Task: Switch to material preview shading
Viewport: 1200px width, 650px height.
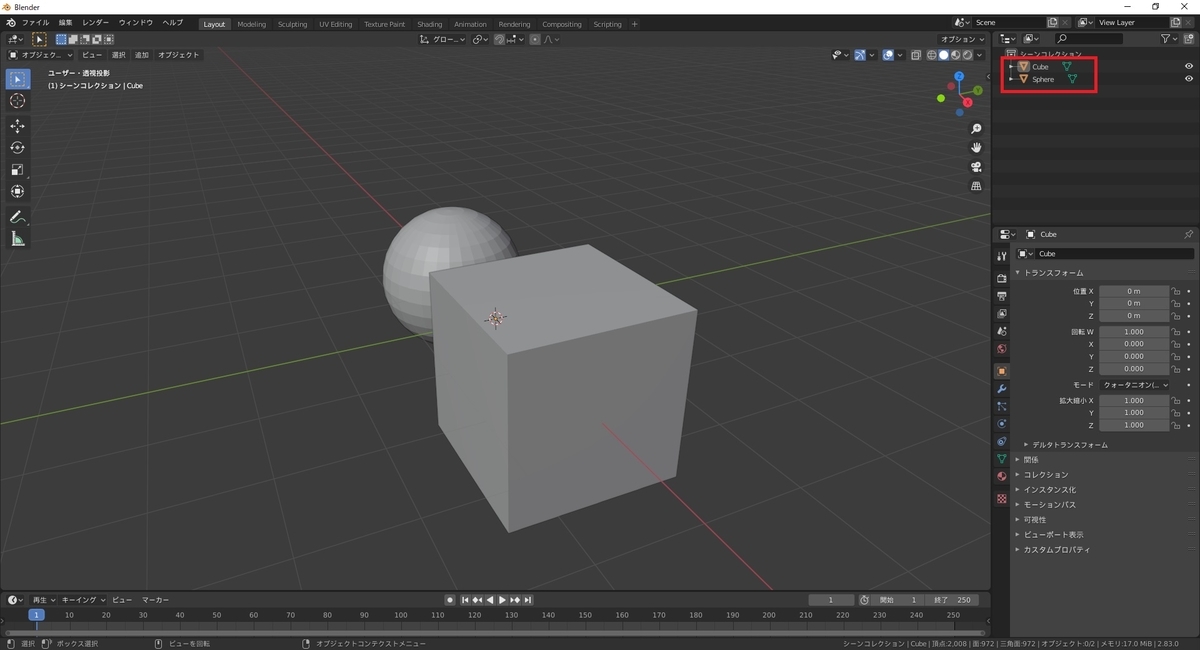Action: click(x=956, y=55)
